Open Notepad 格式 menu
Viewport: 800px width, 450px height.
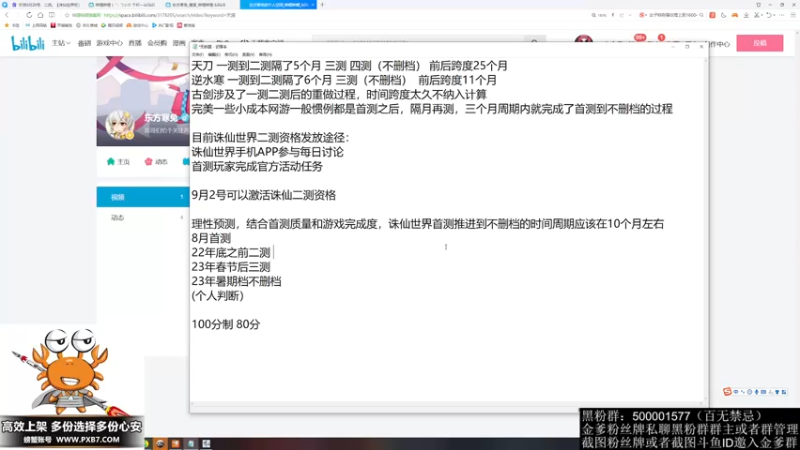(x=231, y=55)
